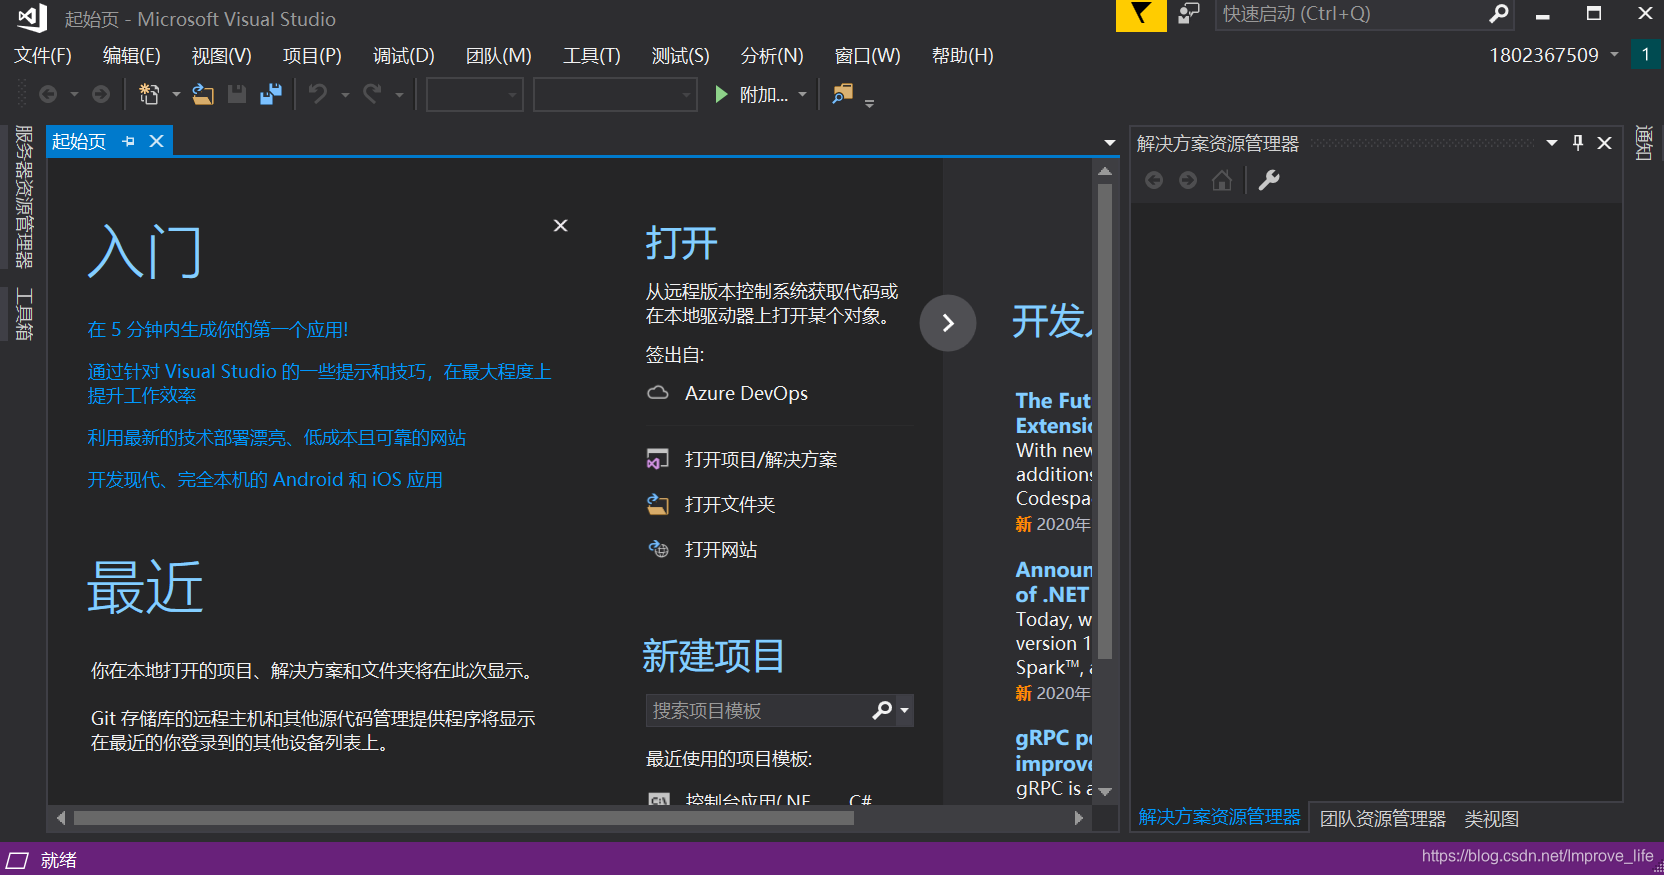This screenshot has height=875, width=1664.
Task: Close the Start Page tab
Action: [156, 141]
